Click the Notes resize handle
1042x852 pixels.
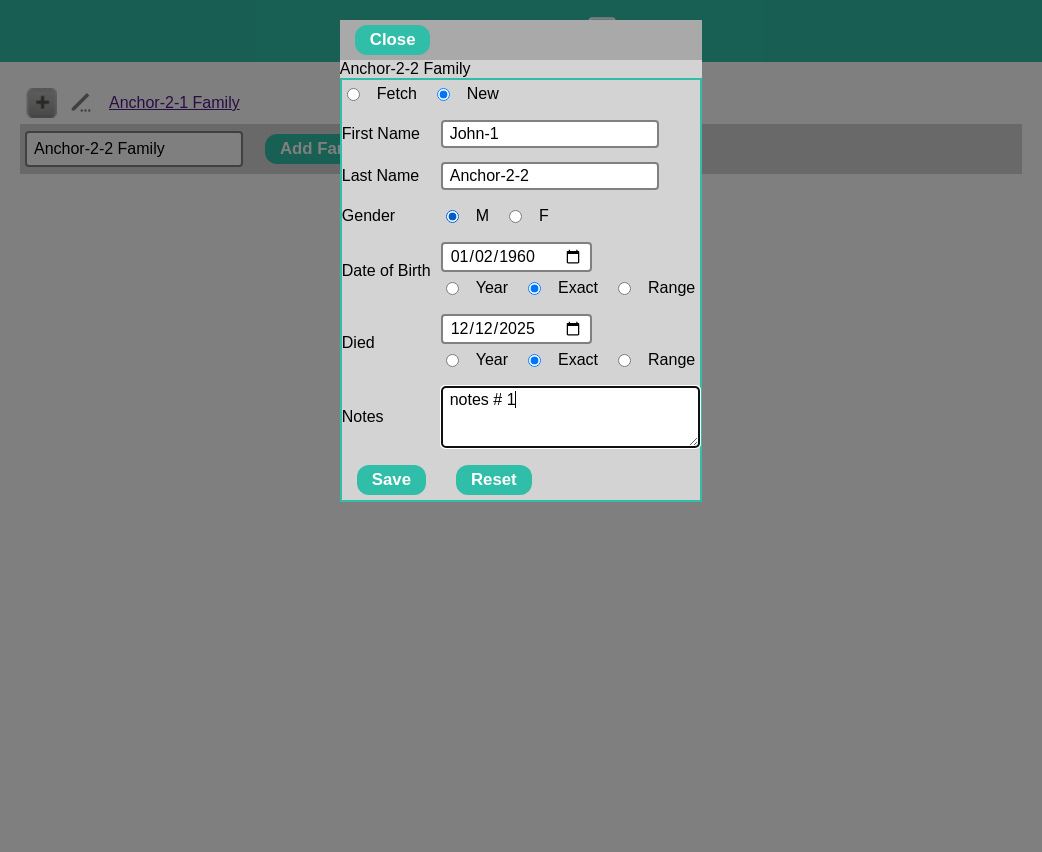(x=693, y=441)
